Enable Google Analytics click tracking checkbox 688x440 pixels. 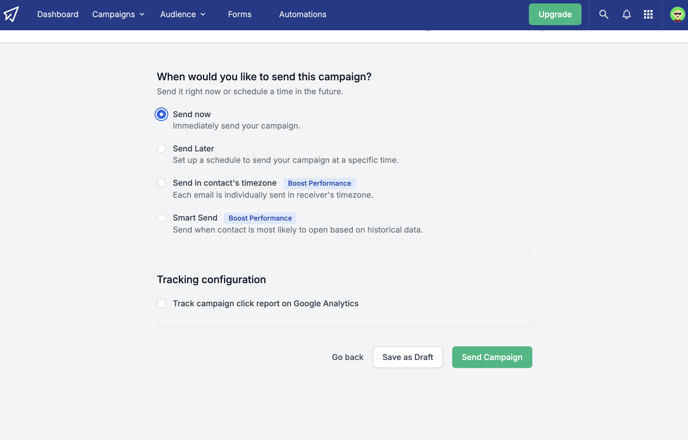[161, 303]
